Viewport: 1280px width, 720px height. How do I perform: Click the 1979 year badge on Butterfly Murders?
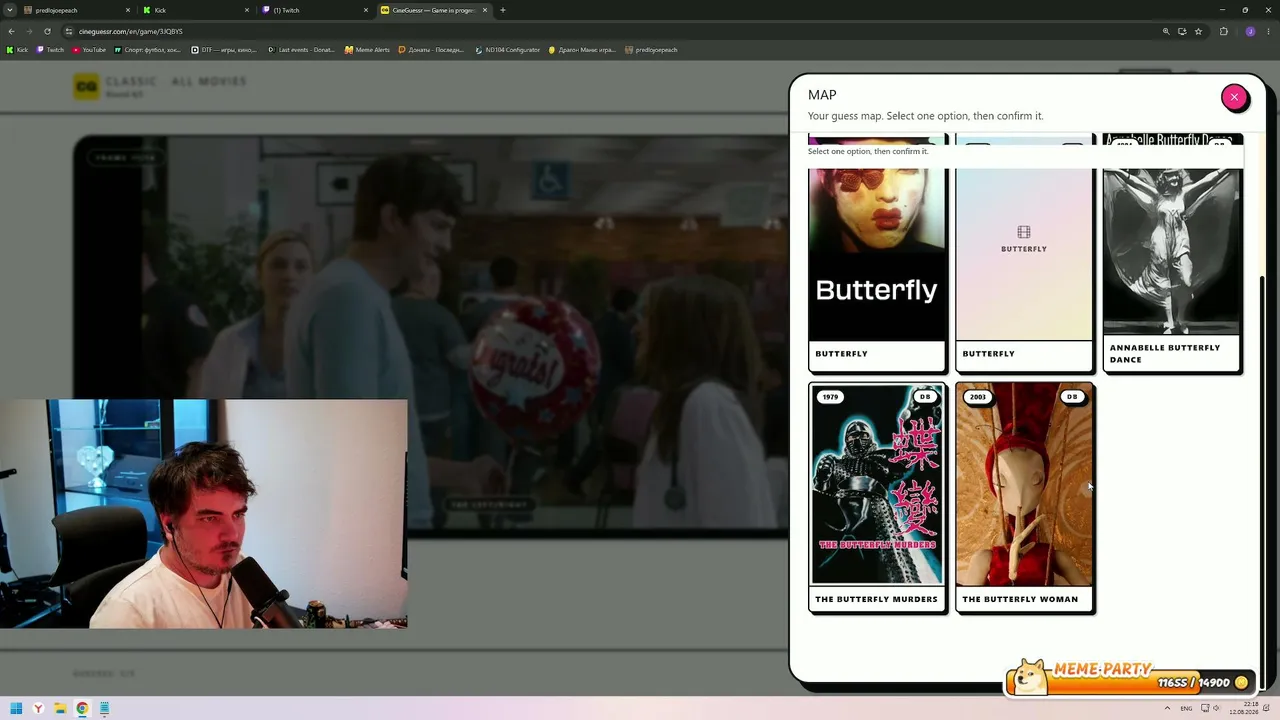click(830, 397)
